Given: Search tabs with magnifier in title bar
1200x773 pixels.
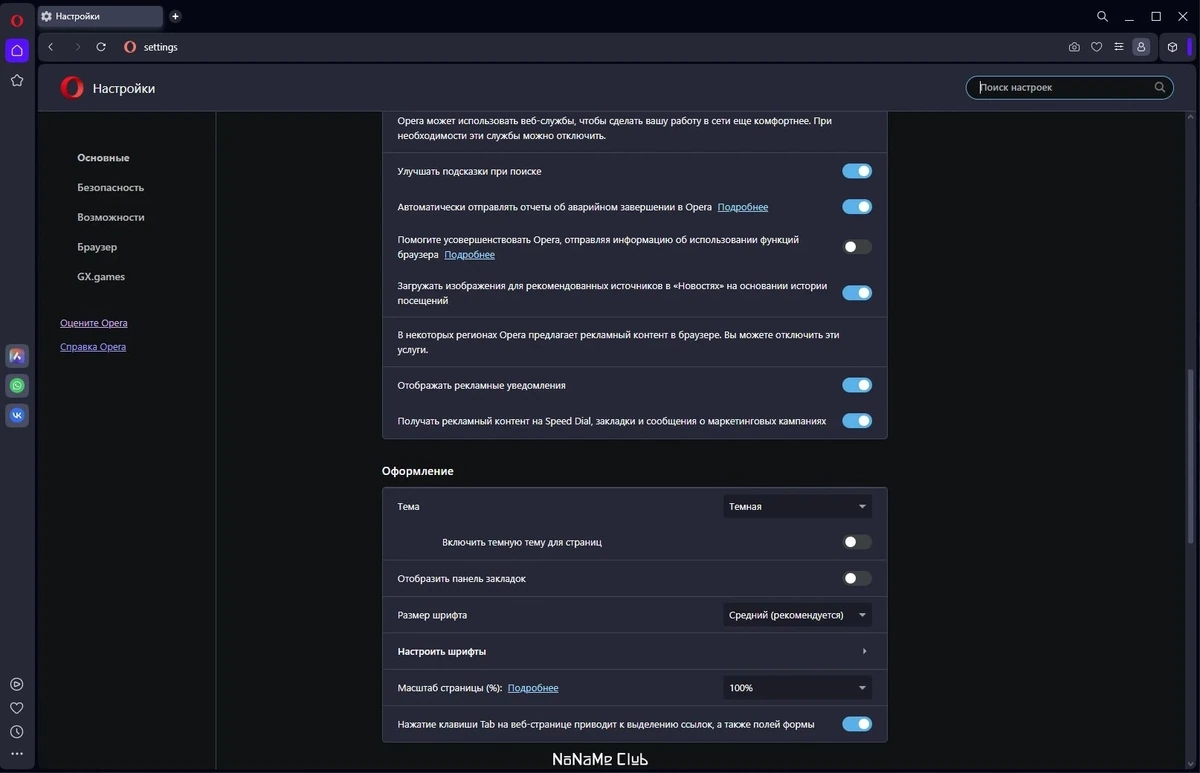Looking at the screenshot, I should click(1102, 16).
